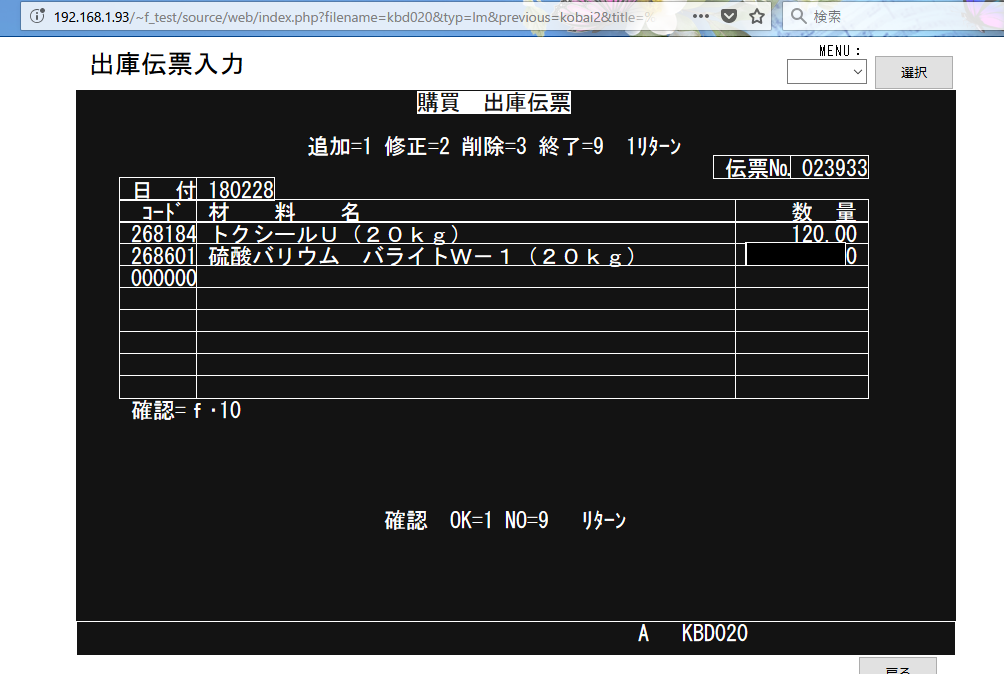Expand the MENU dropdown list
Image resolution: width=1004 pixels, height=674 pixels.
(826, 72)
